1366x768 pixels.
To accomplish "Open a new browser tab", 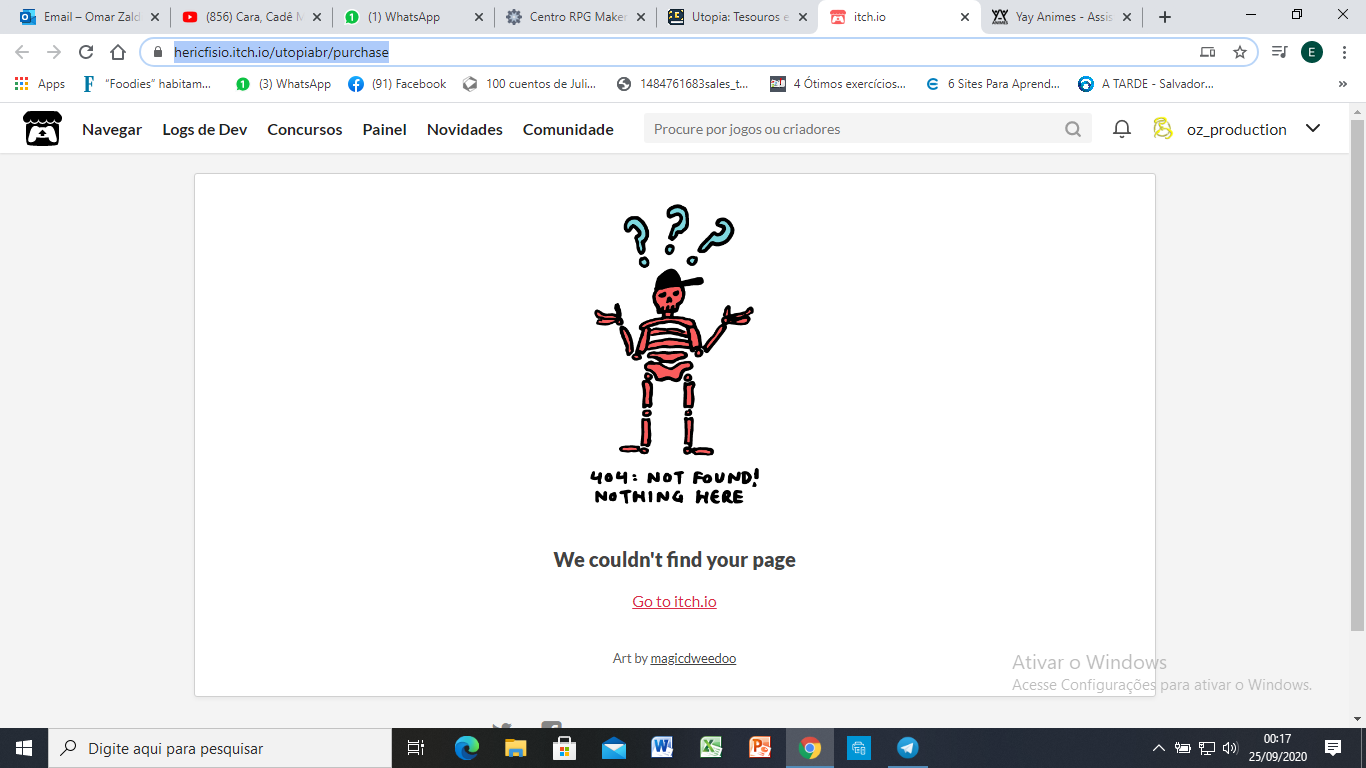I will click(x=1165, y=17).
